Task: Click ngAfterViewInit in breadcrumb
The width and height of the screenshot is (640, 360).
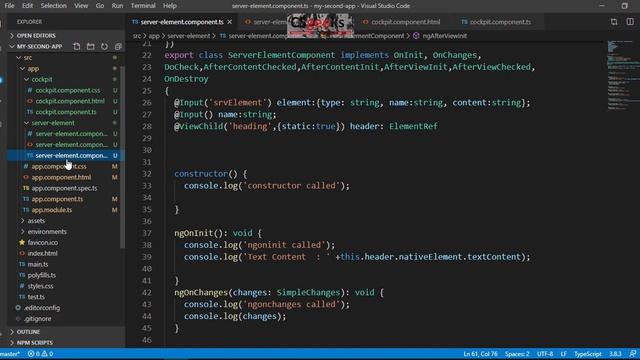Action: pos(444,36)
